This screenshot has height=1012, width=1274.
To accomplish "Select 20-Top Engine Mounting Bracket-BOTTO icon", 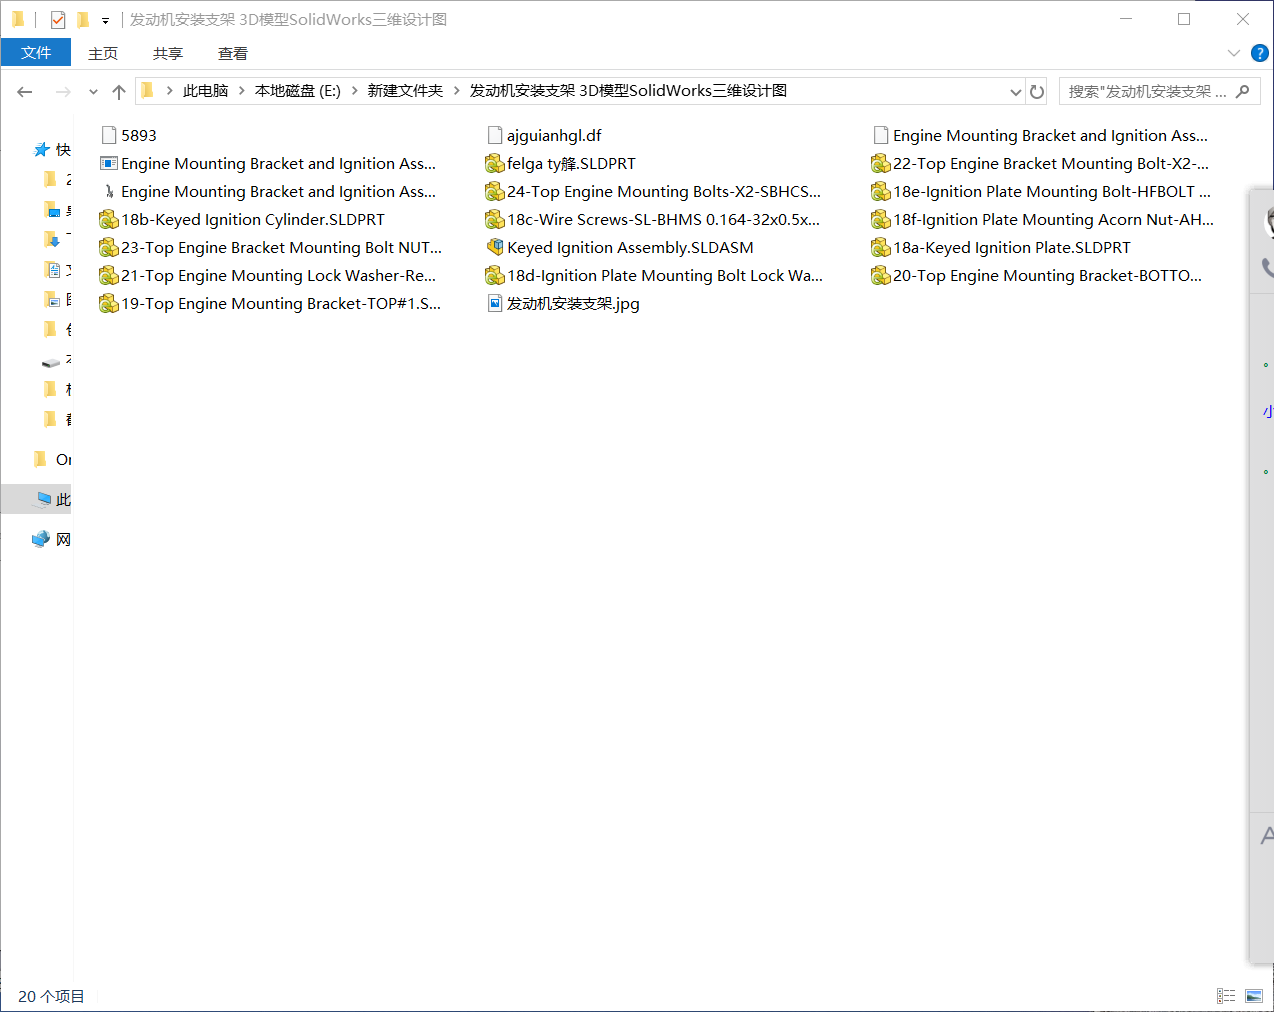I will tap(880, 275).
